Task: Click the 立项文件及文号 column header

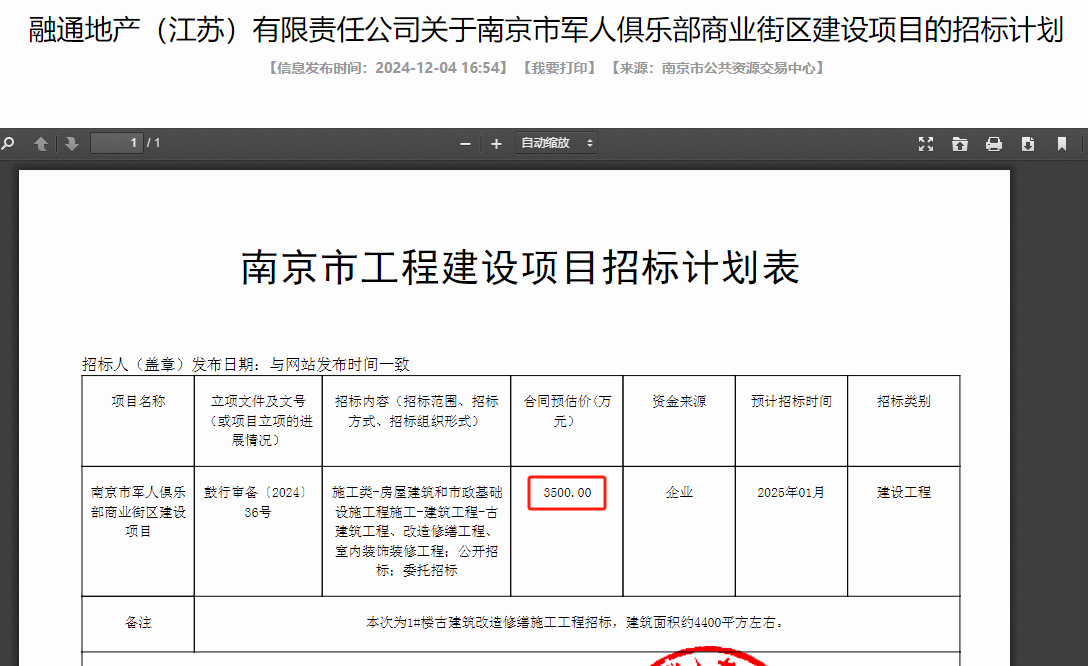Action: tap(258, 420)
